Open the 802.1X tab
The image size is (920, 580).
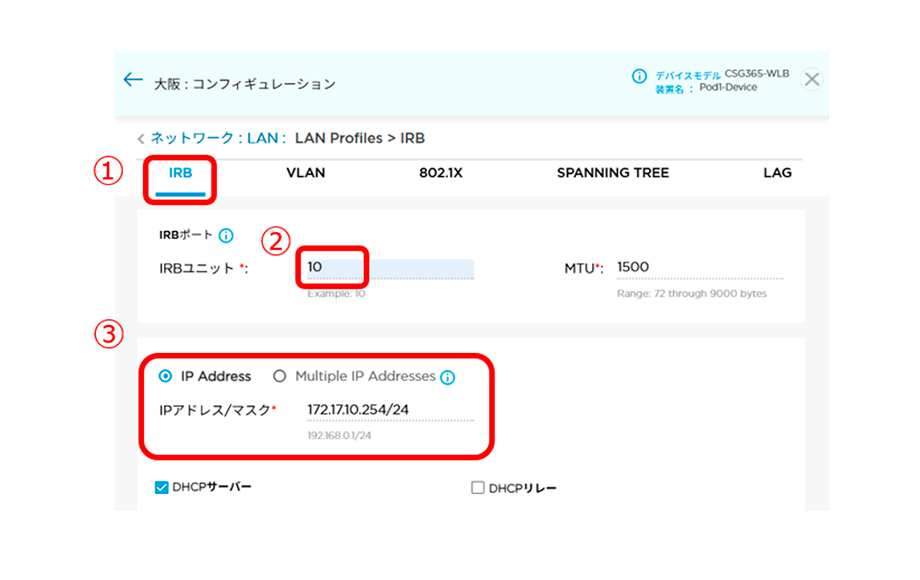(x=440, y=173)
